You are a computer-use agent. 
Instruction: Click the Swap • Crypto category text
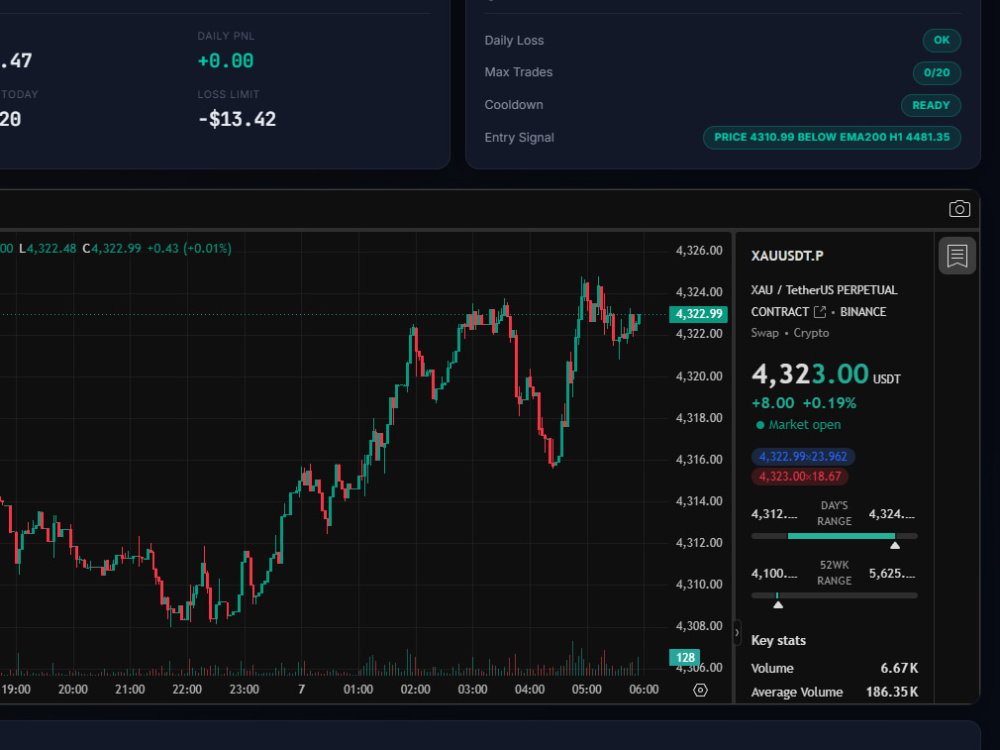click(x=790, y=333)
